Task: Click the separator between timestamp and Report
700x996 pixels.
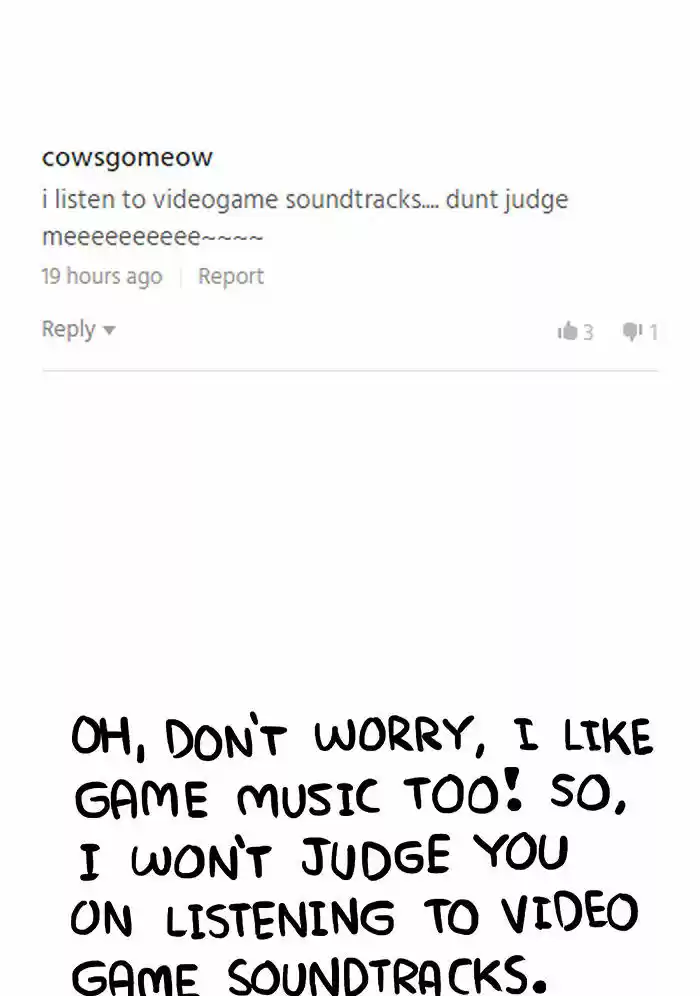Action: 181,277
